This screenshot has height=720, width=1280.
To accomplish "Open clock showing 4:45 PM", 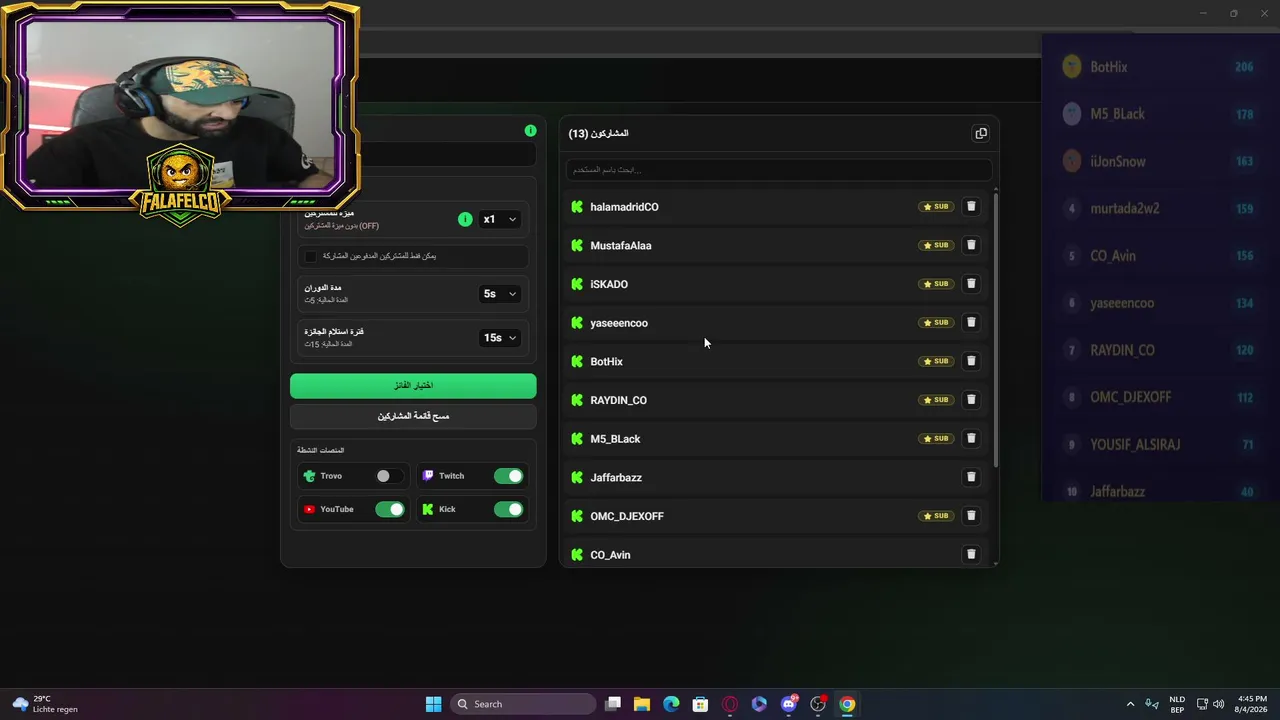I will pos(1252,704).
